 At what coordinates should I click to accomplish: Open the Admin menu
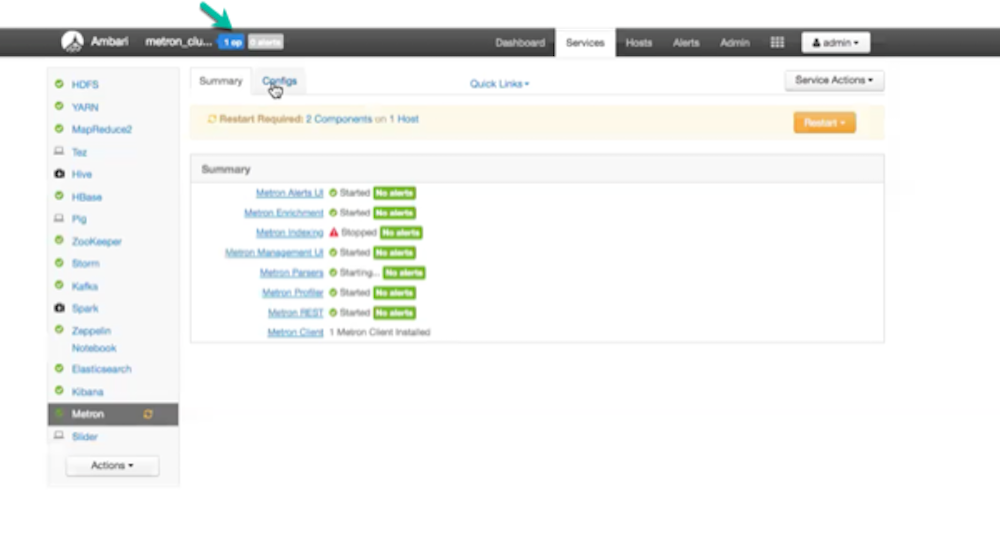[735, 43]
